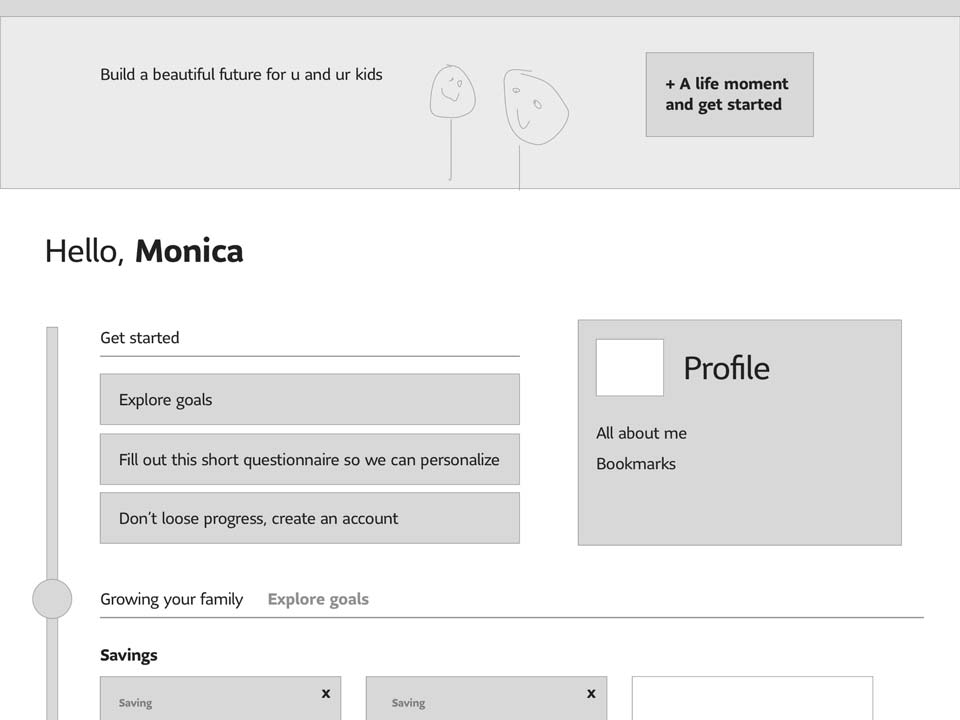Open the short questionnaire step
The width and height of the screenshot is (960, 720).
pos(310,459)
